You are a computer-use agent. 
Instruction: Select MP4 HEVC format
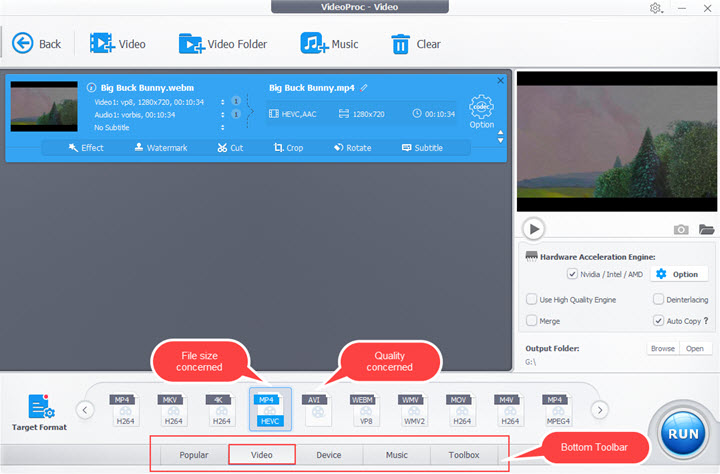(x=270, y=409)
